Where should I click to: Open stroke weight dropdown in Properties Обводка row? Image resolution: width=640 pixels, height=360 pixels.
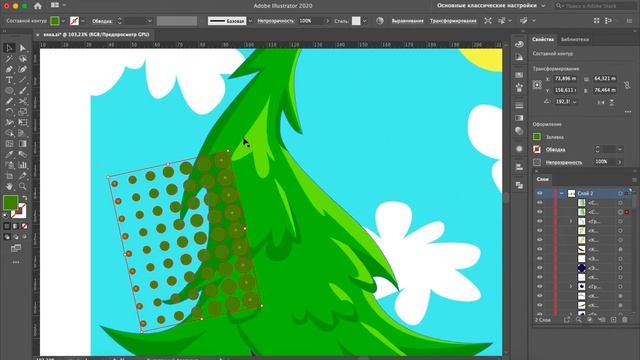[x=620, y=149]
